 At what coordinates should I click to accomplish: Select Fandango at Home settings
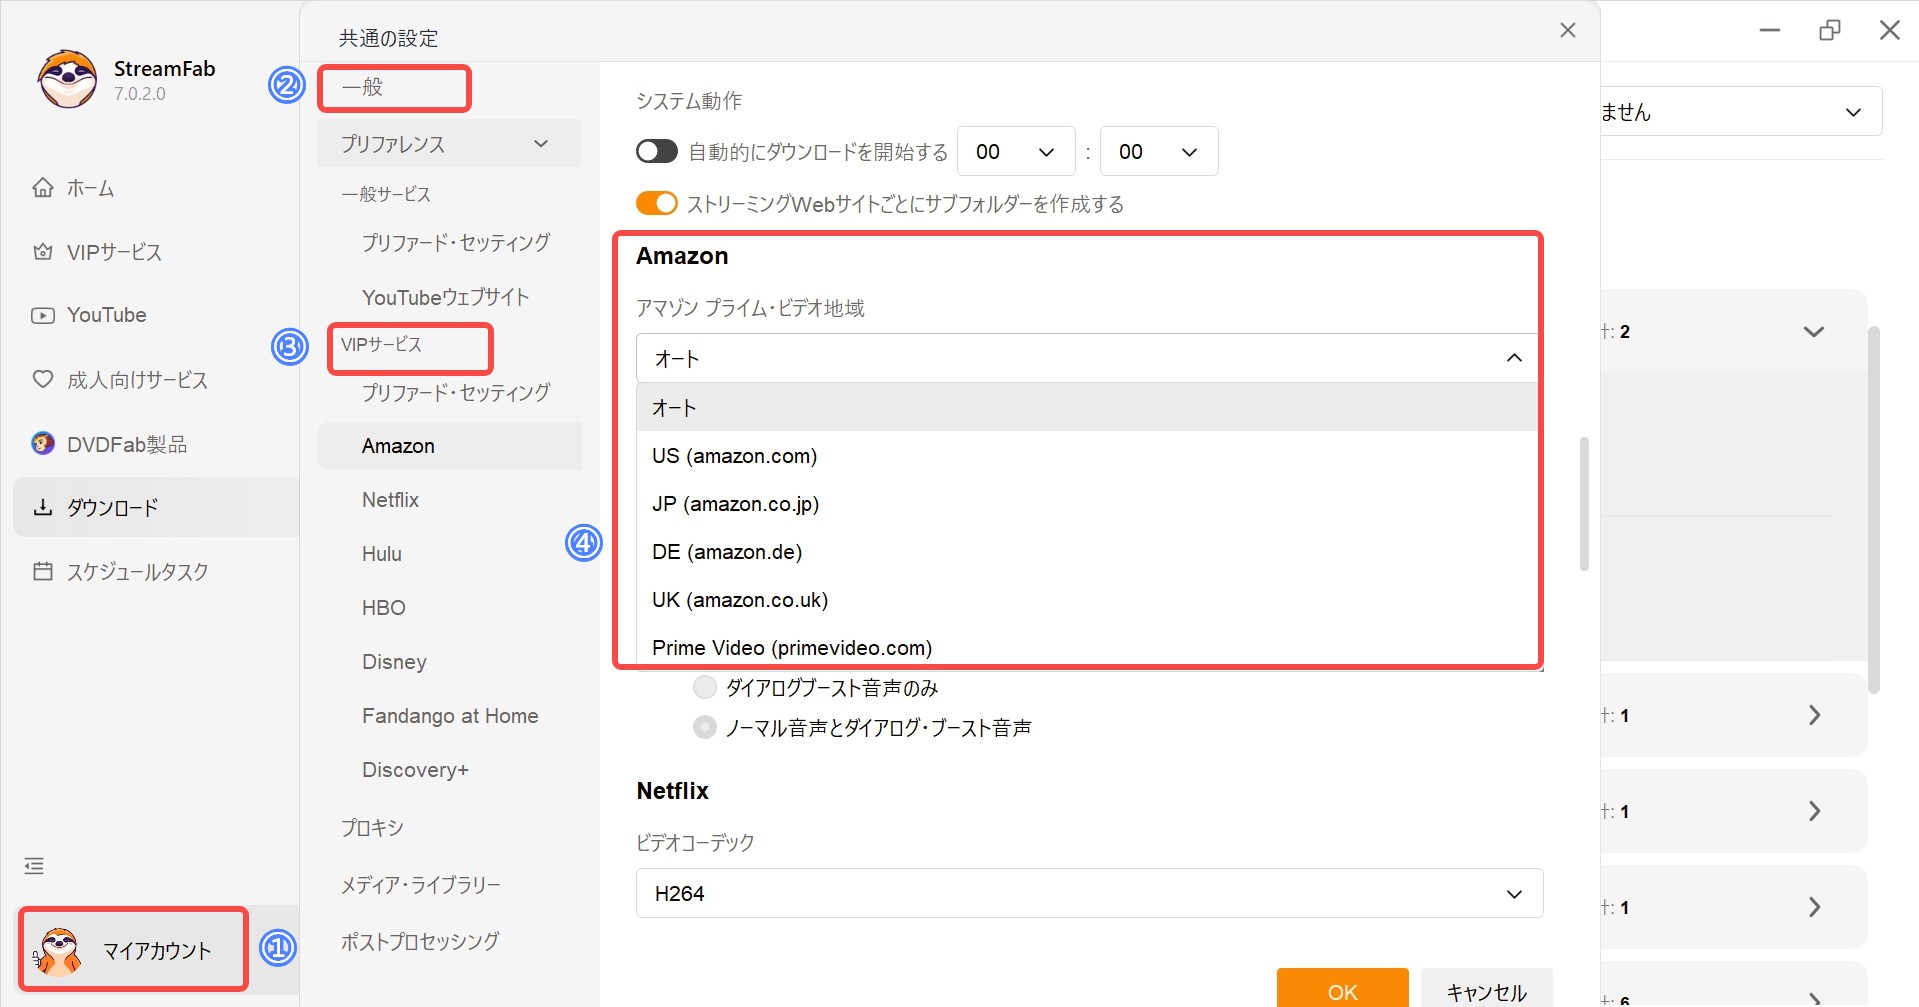pos(450,716)
